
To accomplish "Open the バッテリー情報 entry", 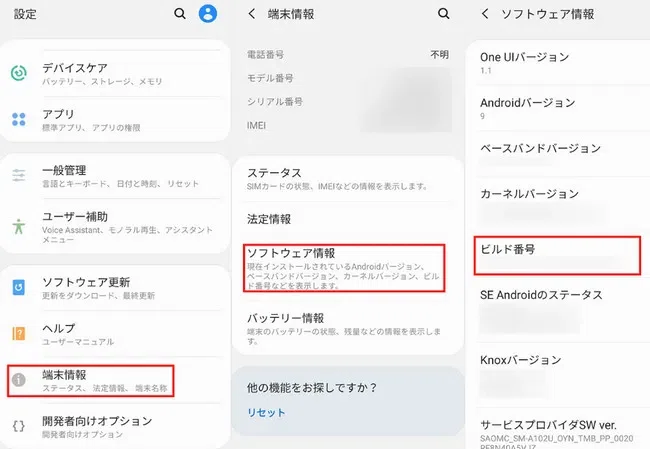I will click(347, 328).
